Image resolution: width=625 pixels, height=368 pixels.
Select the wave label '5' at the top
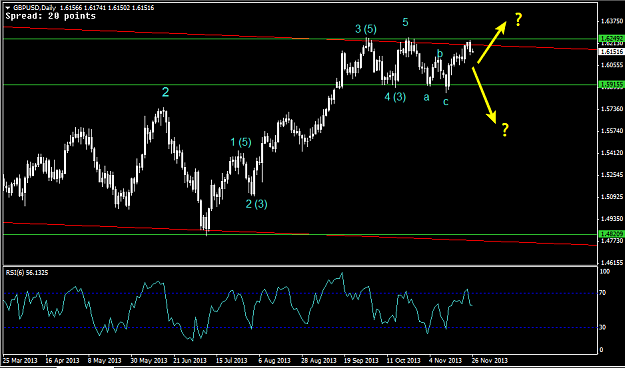tap(405, 22)
